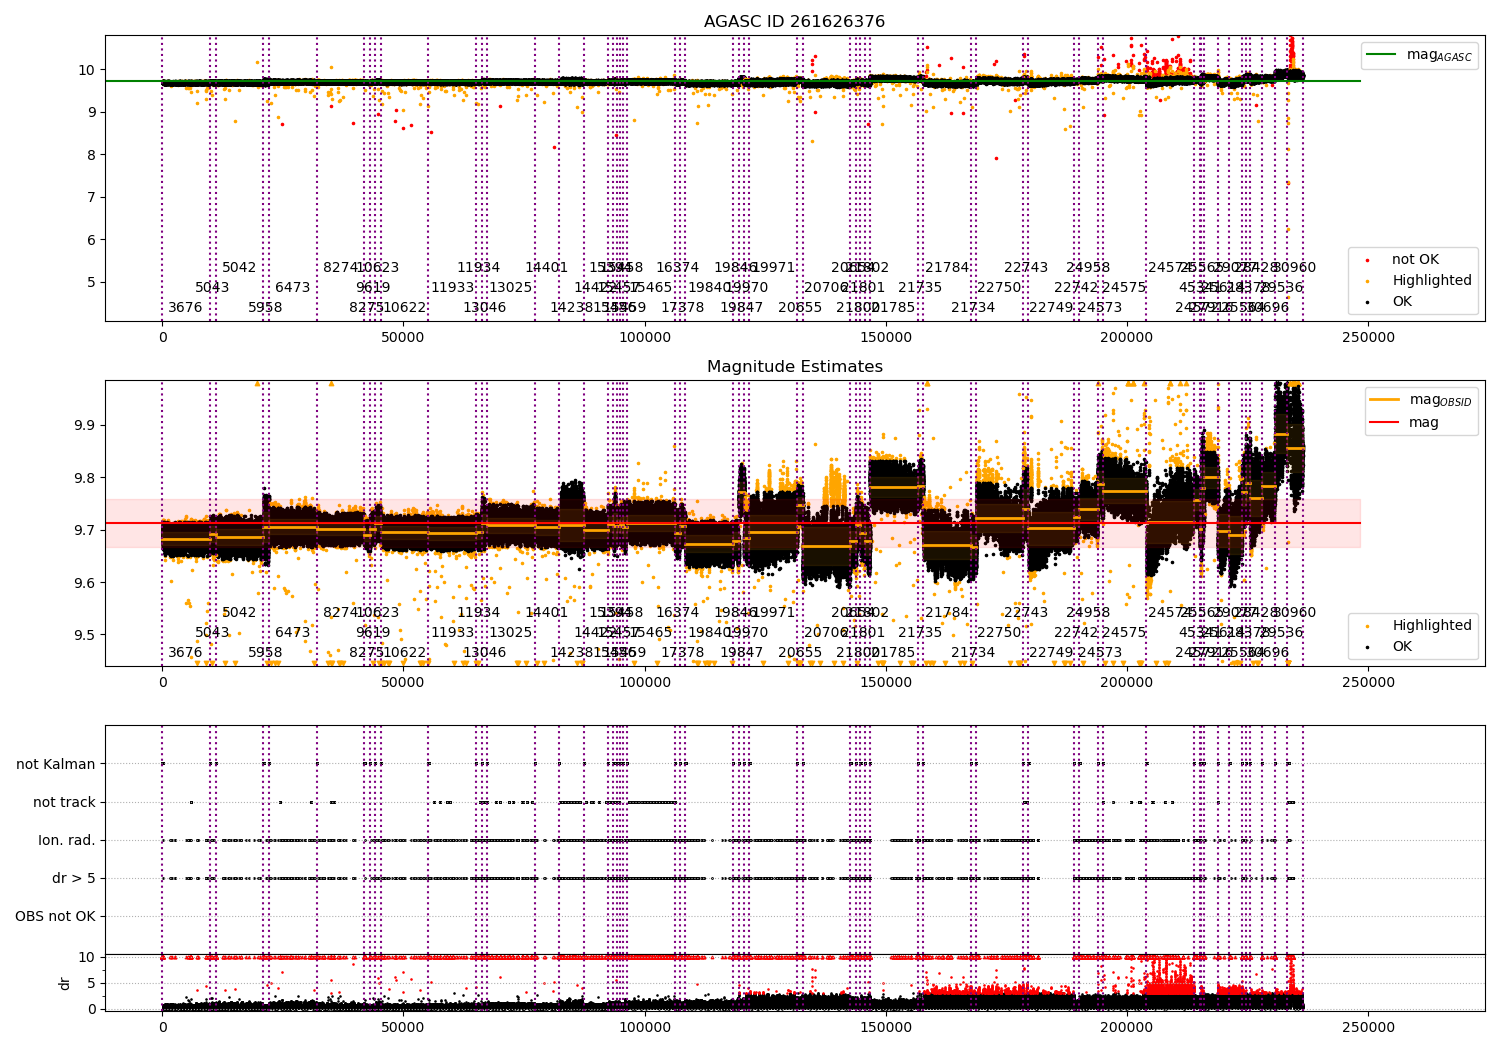Click OBSID label '11934' in the top panel
Image resolution: width=1500 pixels, height=1050 pixels.
[478, 268]
